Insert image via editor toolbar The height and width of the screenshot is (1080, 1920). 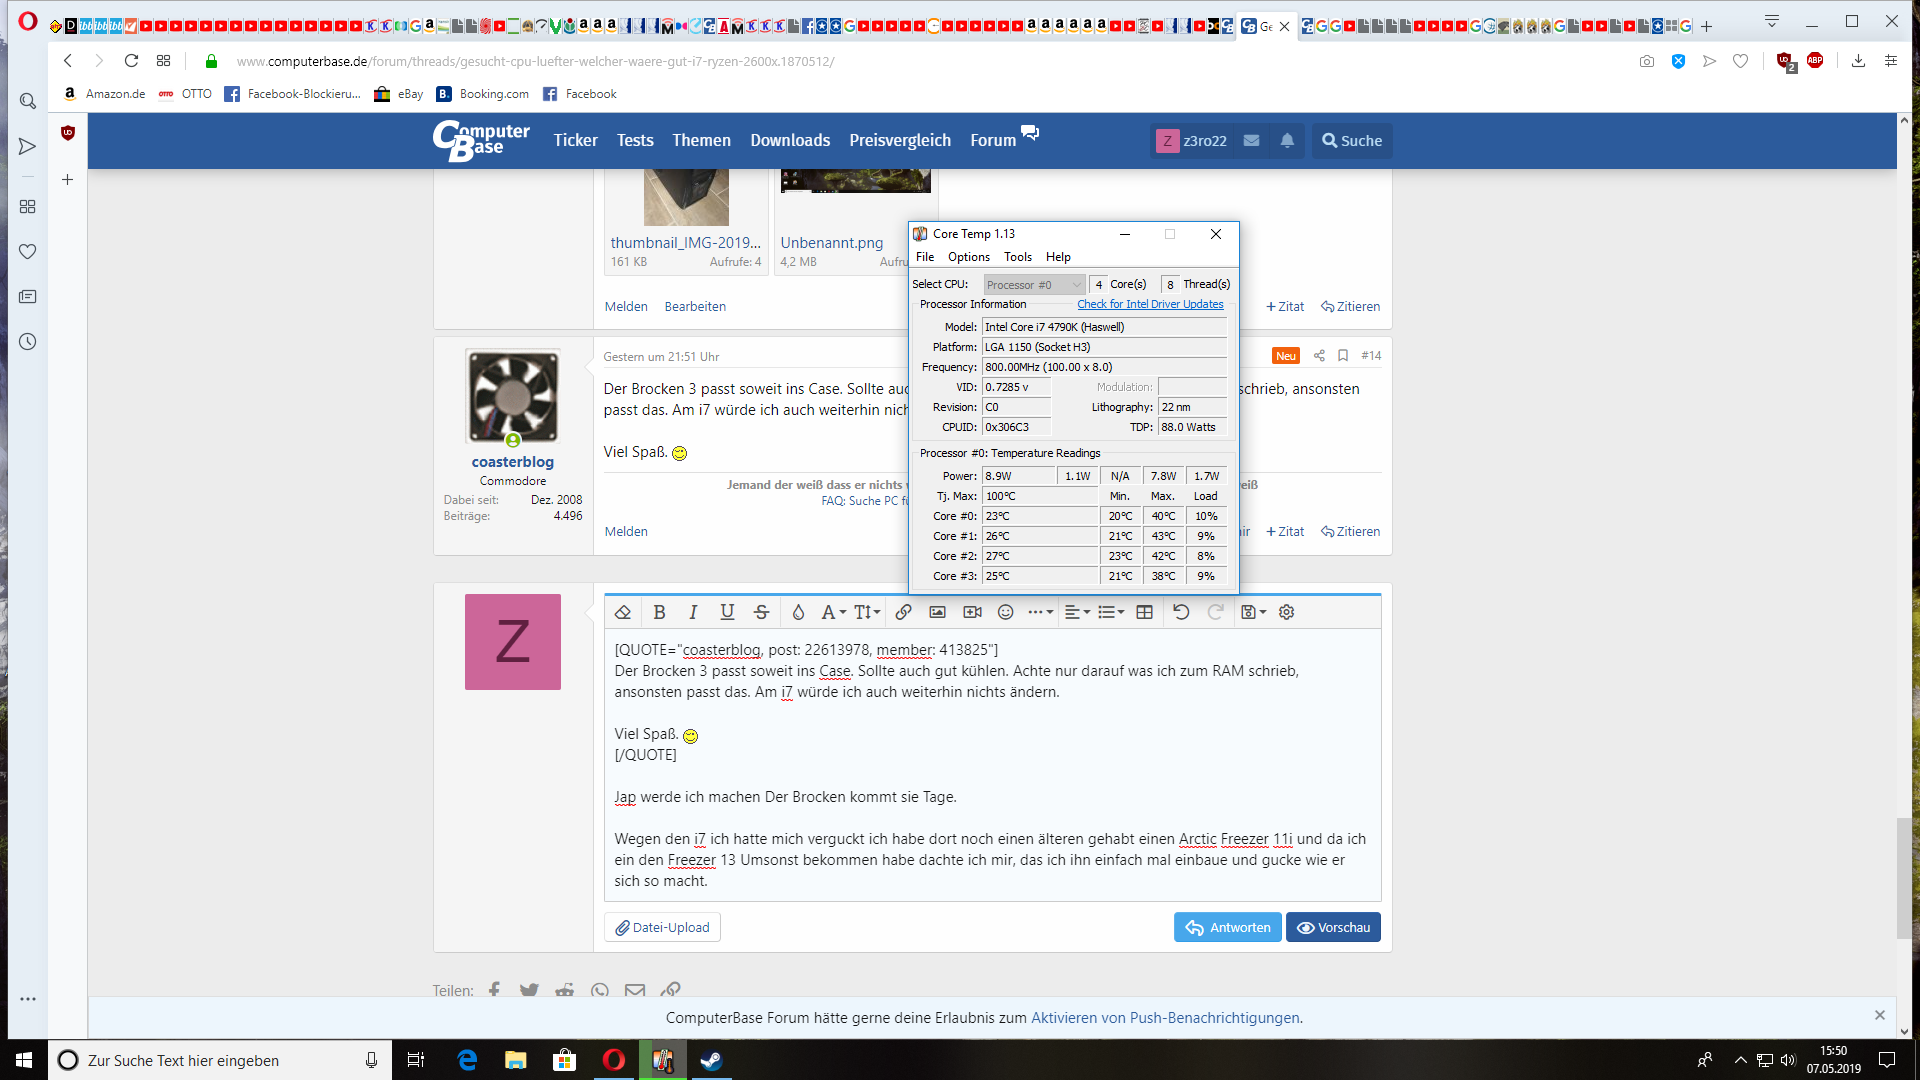[x=937, y=612]
